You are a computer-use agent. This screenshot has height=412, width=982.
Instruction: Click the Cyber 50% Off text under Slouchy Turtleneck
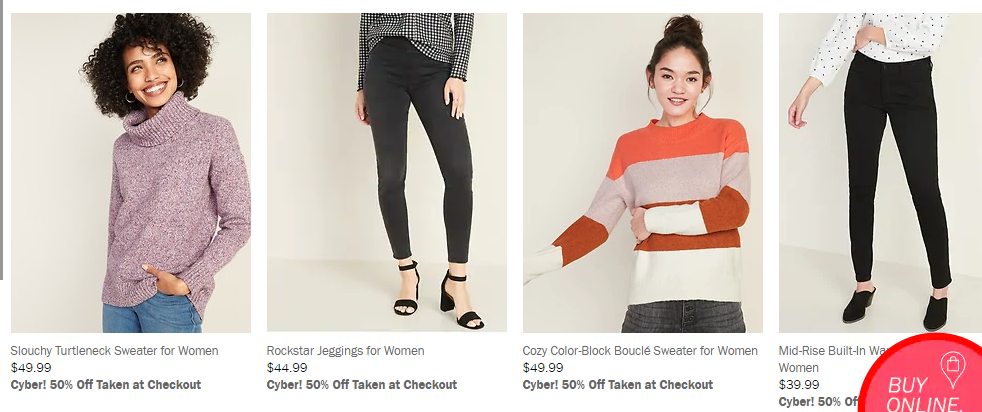click(106, 384)
